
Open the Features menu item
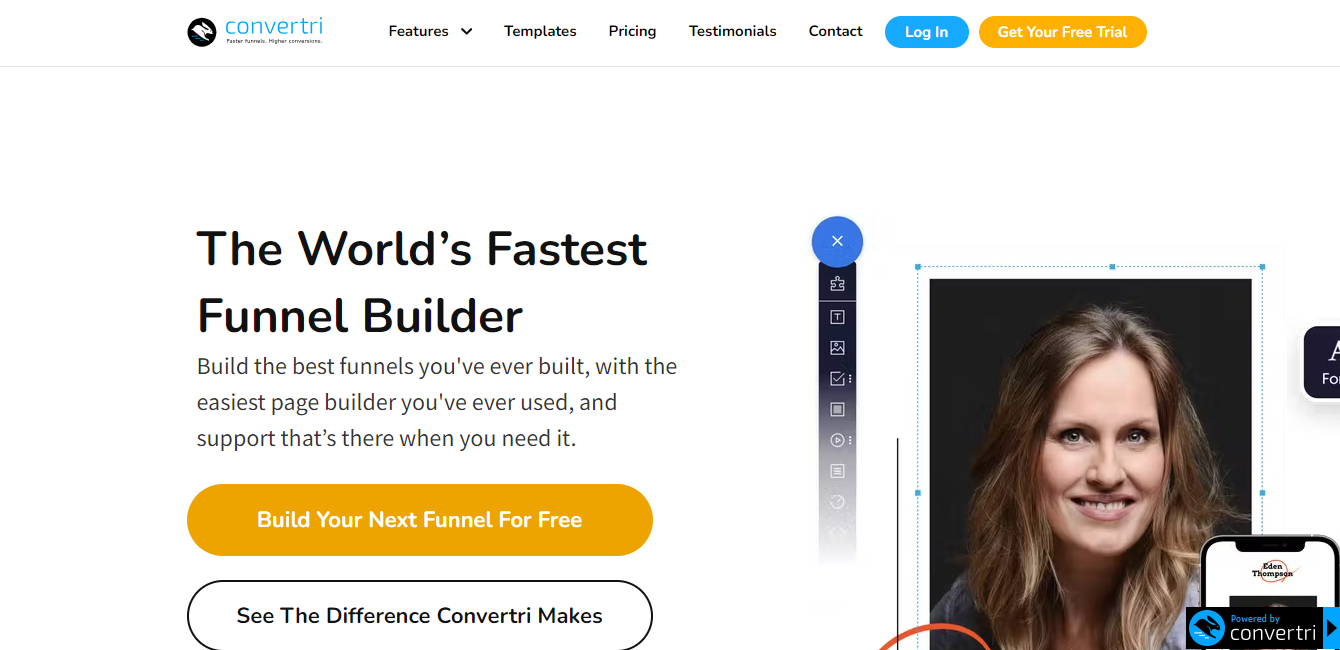(x=418, y=31)
